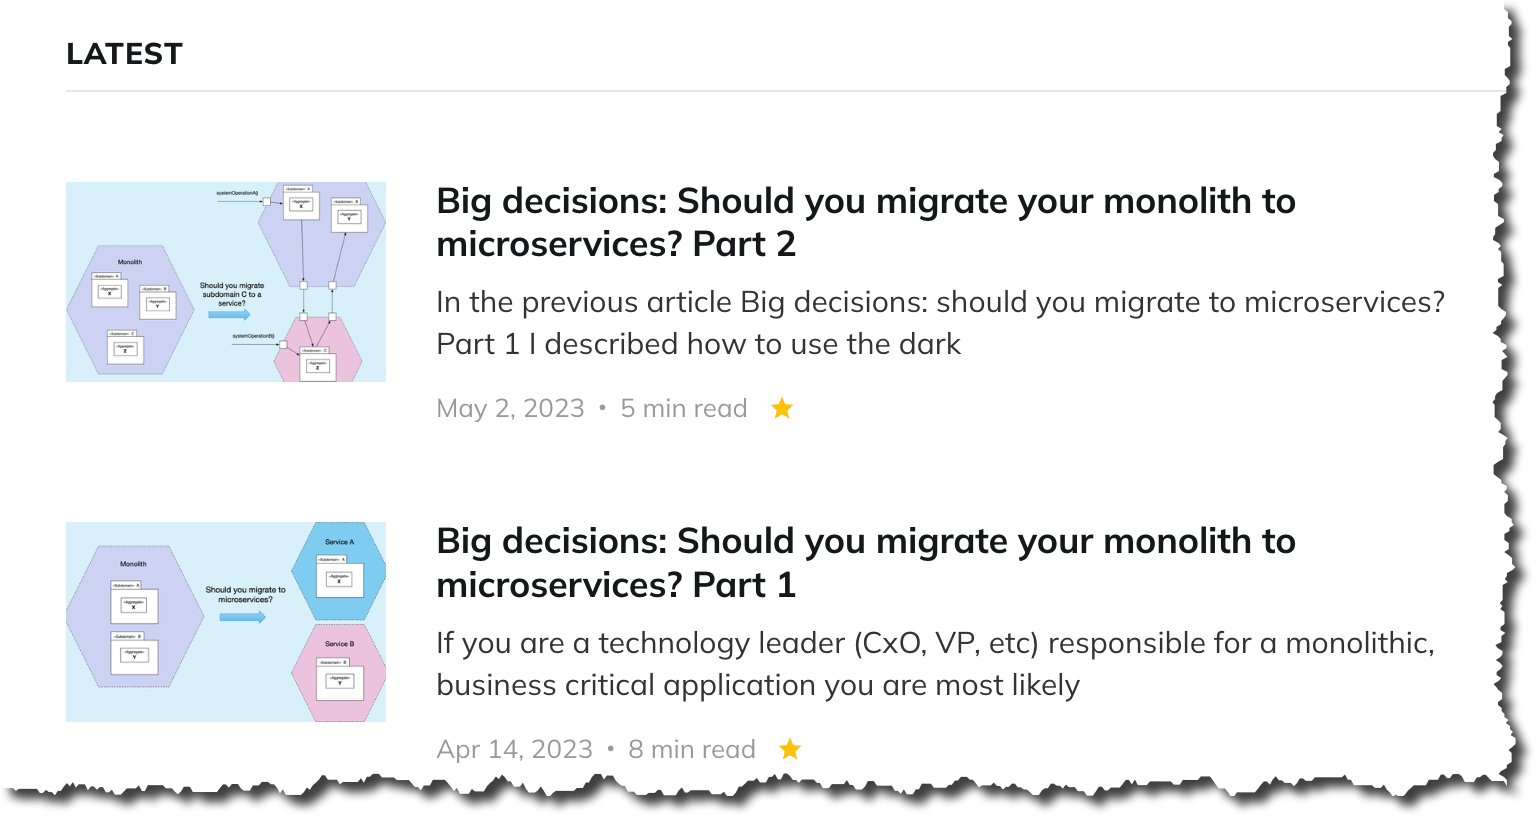Open the Part 1 microservices article title
1536x816 pixels.
click(x=866, y=563)
